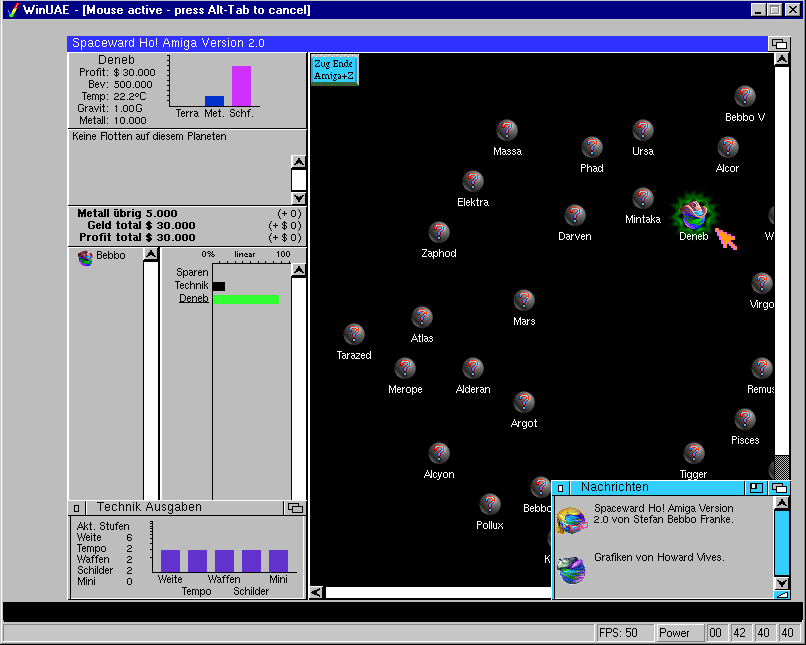Zoom the Nachrichten window

point(756,488)
